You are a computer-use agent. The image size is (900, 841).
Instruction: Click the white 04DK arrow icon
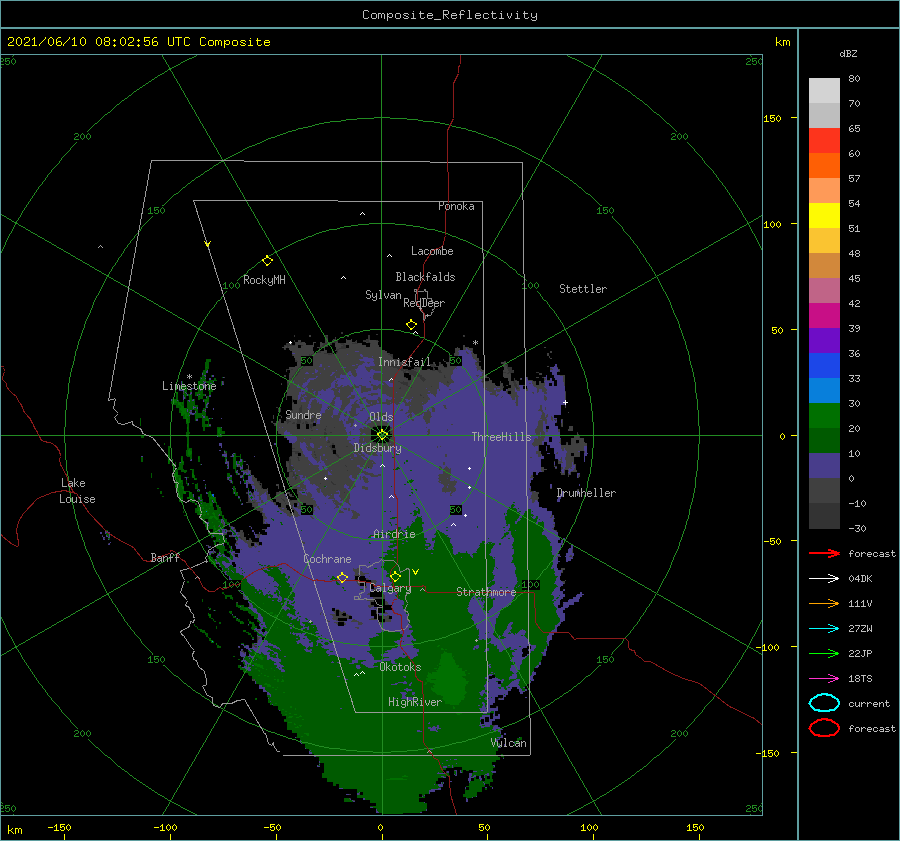[824, 578]
